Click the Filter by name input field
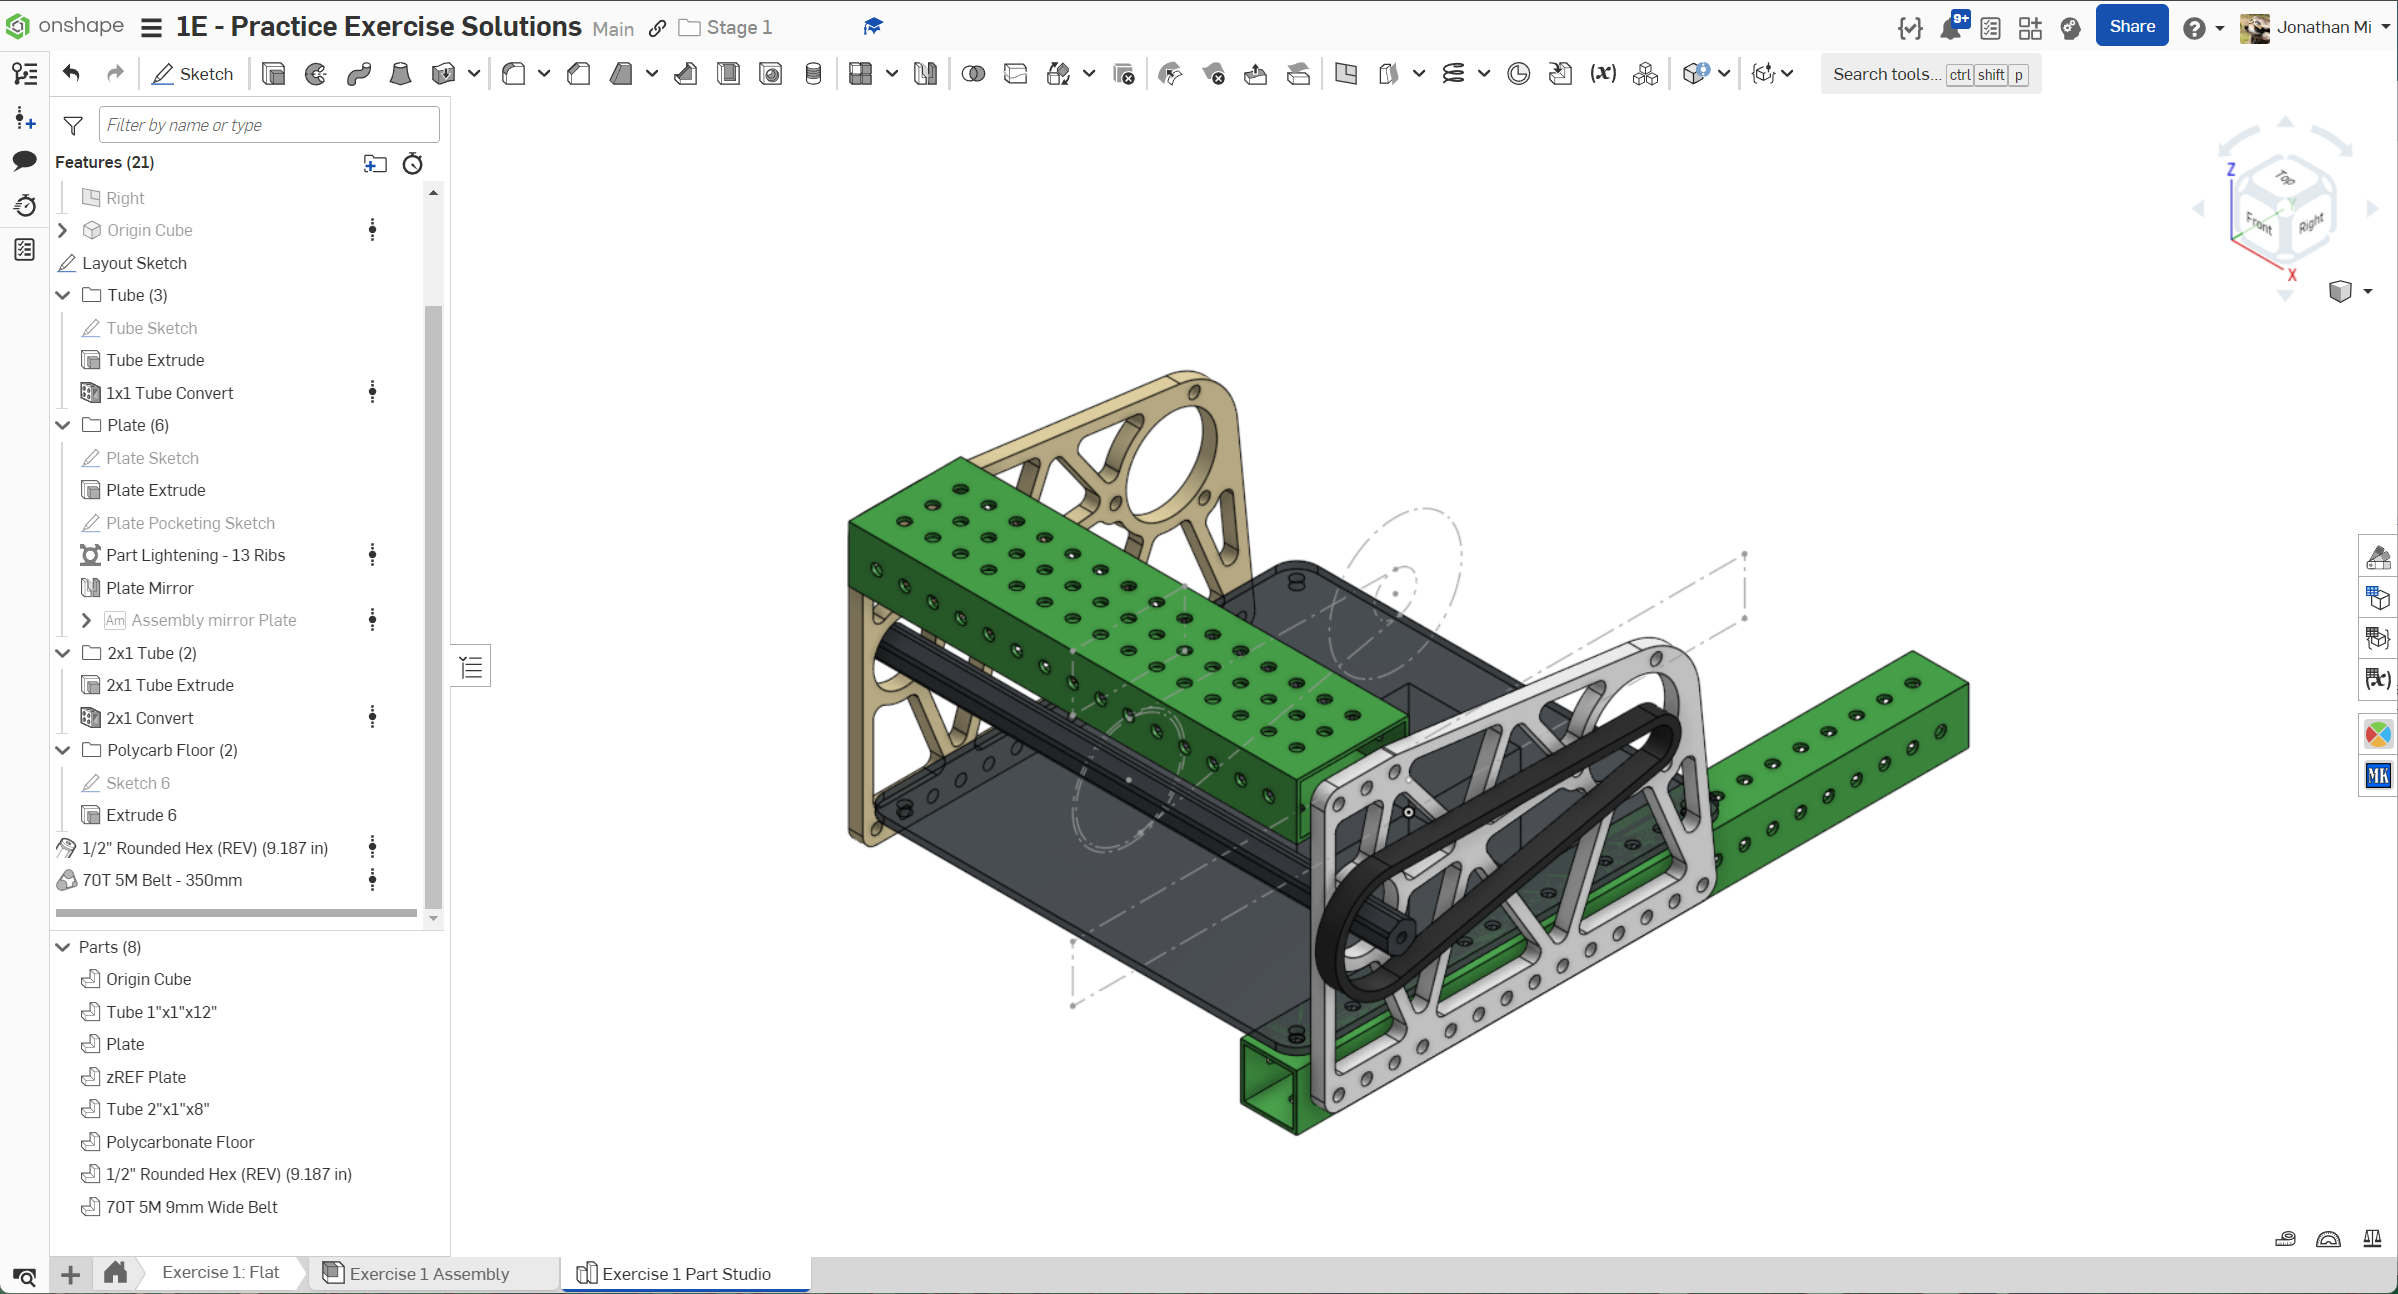 [269, 125]
